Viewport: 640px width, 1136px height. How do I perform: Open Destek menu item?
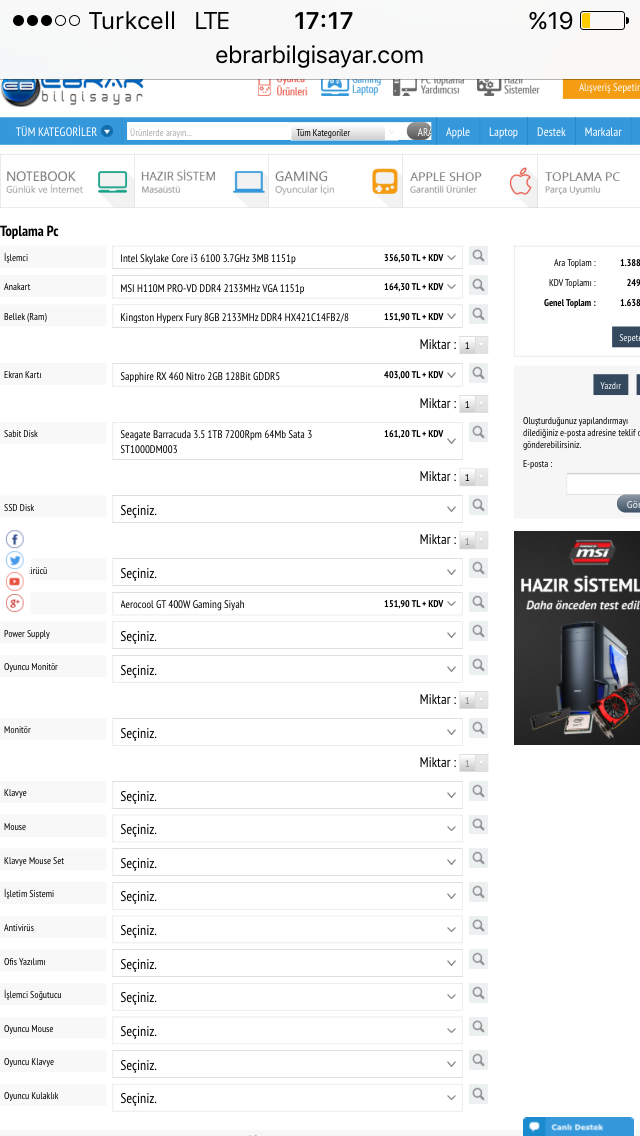[551, 132]
